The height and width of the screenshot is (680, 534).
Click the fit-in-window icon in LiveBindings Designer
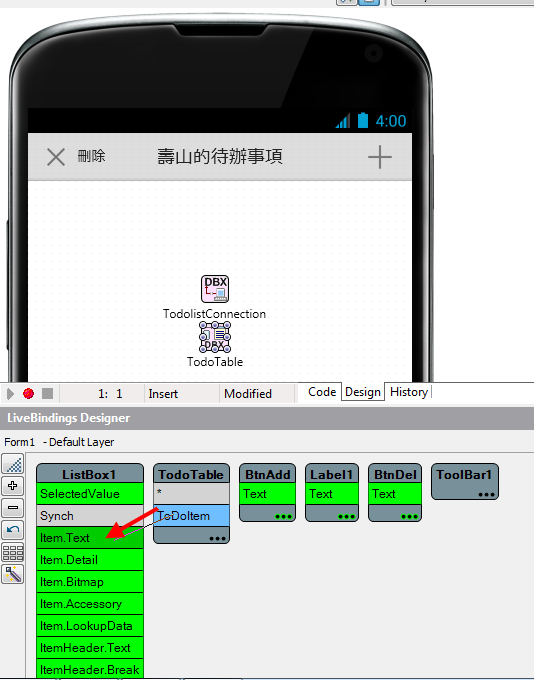coord(13,464)
